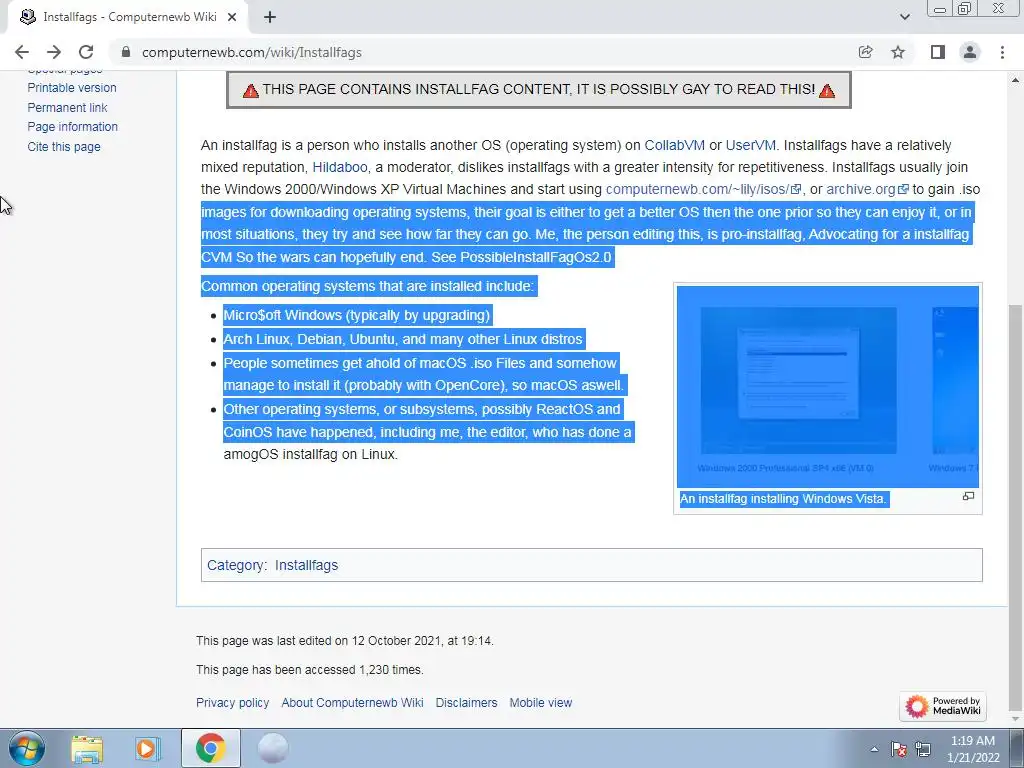Focus the address bar URL
This screenshot has width=1024, height=768.
coord(251,52)
